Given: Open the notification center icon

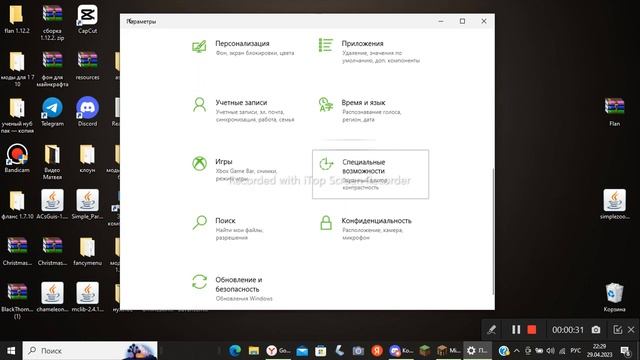Looking at the screenshot, I should click(625, 351).
